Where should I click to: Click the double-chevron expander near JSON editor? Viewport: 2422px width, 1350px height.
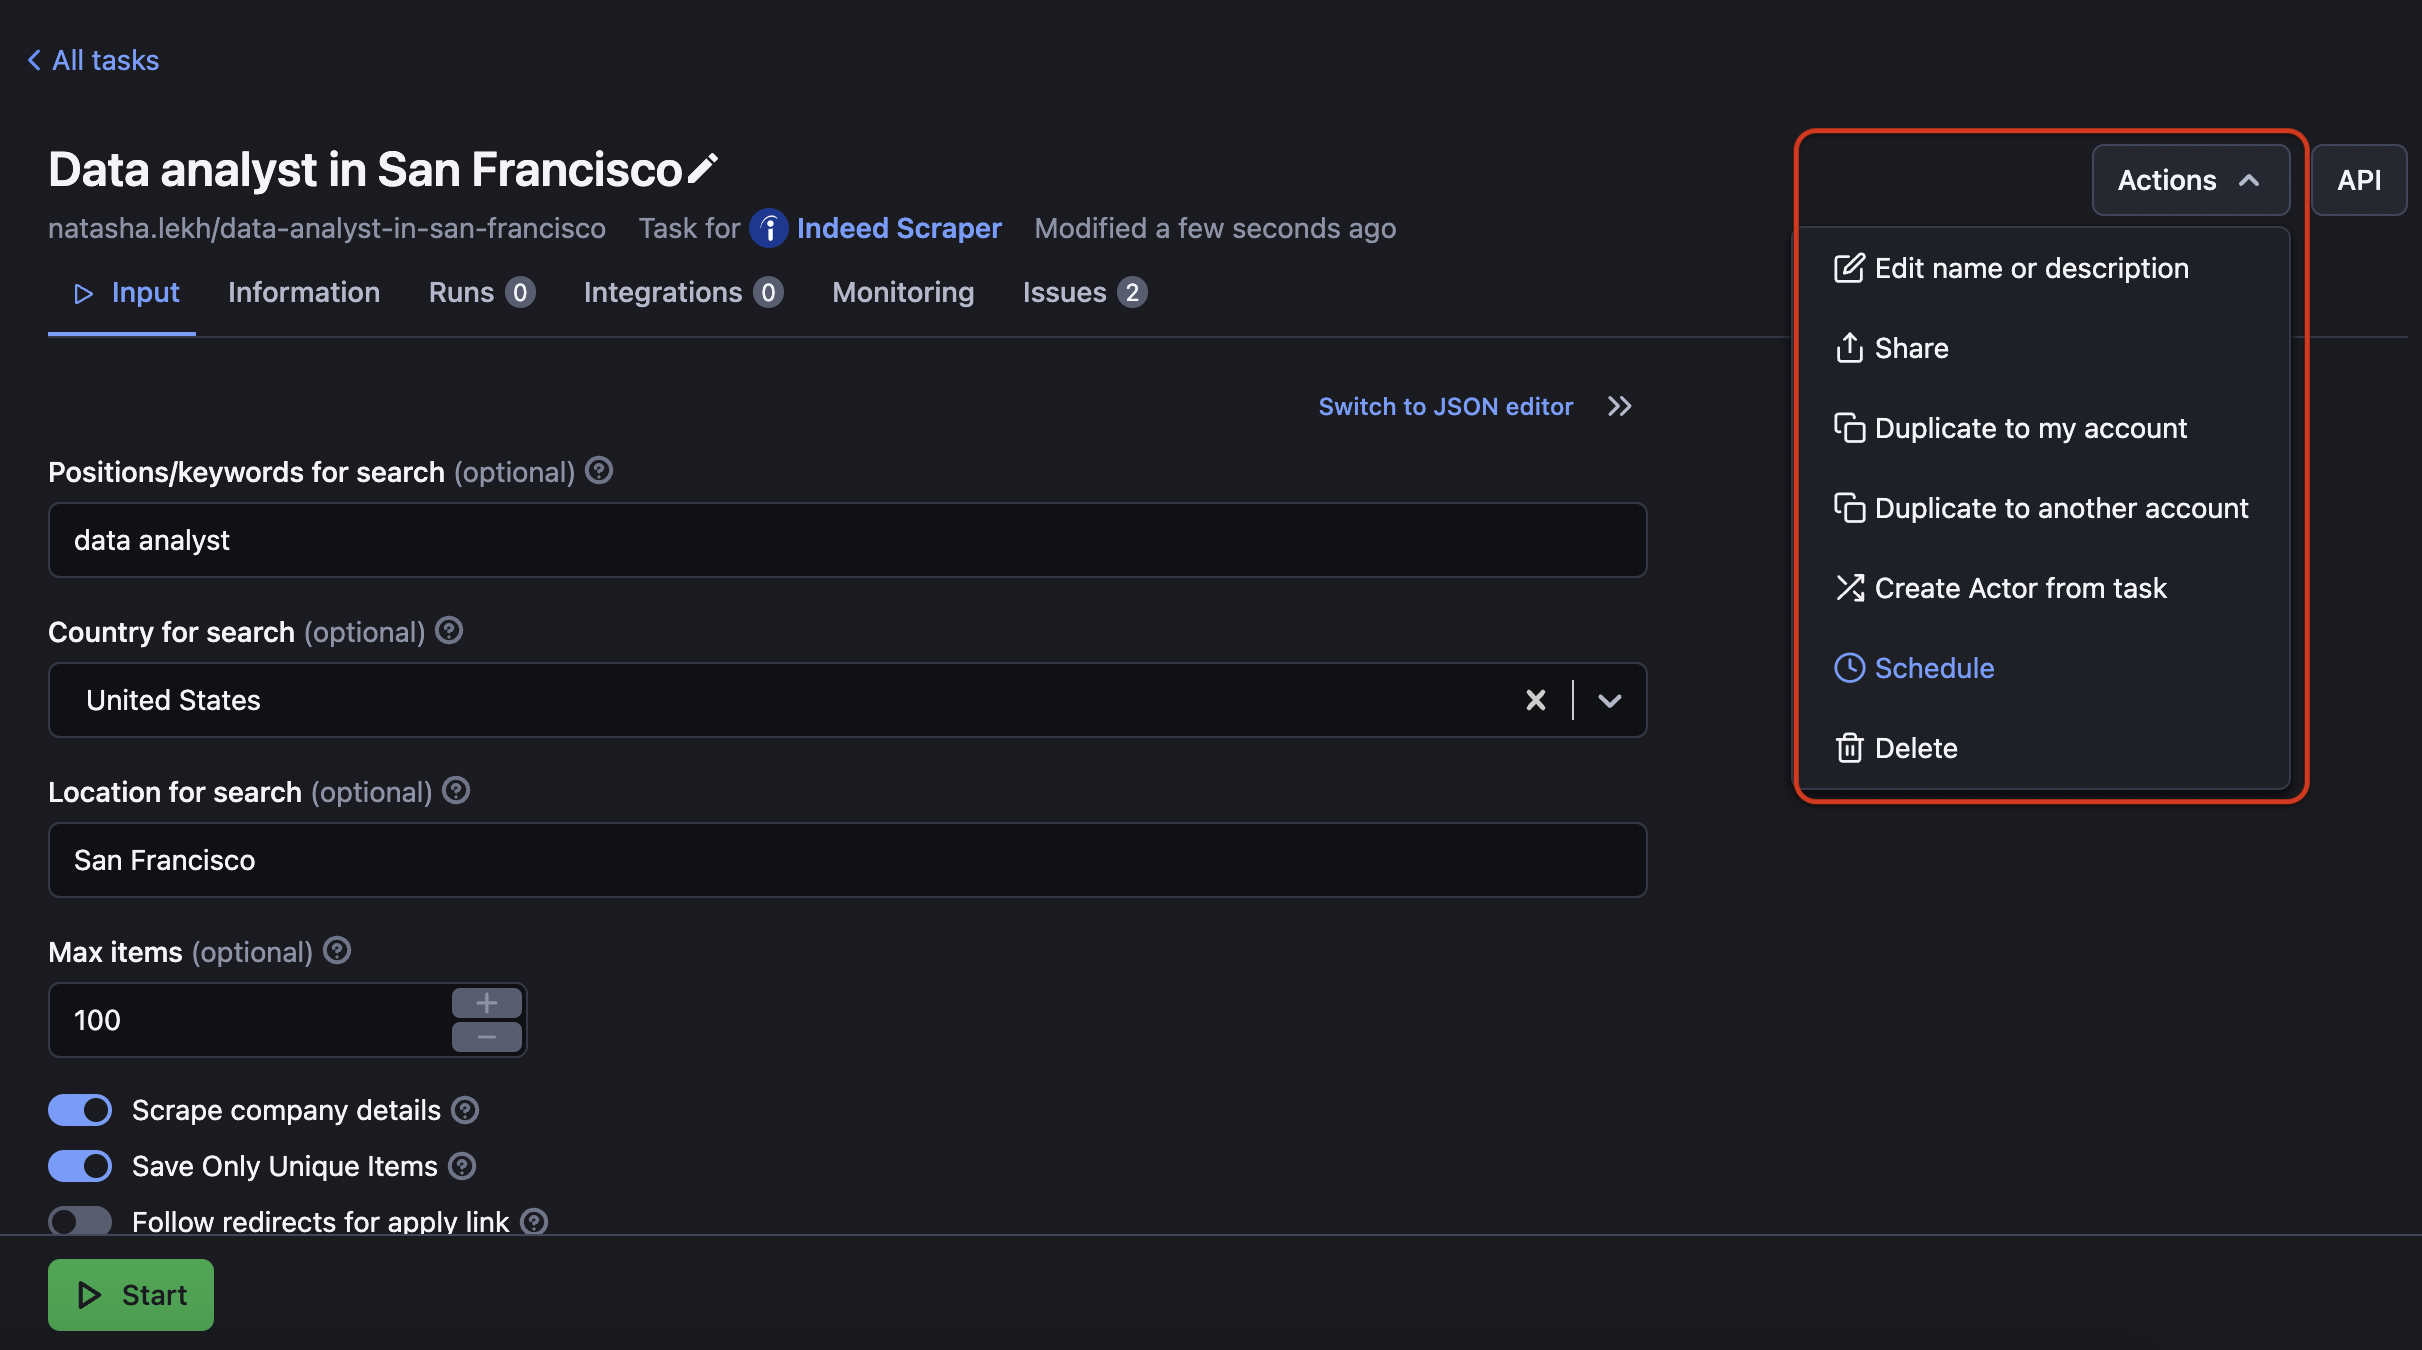coord(1618,406)
